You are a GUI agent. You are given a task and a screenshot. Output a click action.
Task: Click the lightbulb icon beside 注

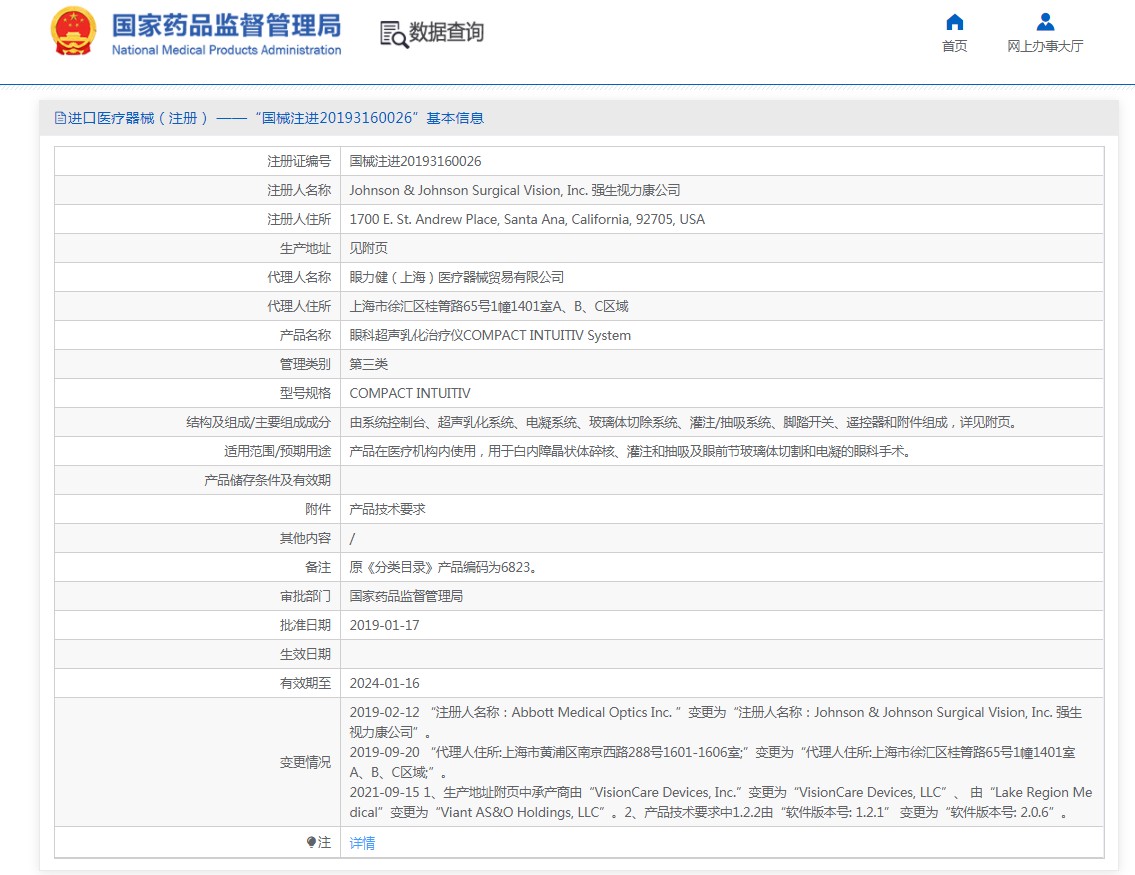coord(311,842)
